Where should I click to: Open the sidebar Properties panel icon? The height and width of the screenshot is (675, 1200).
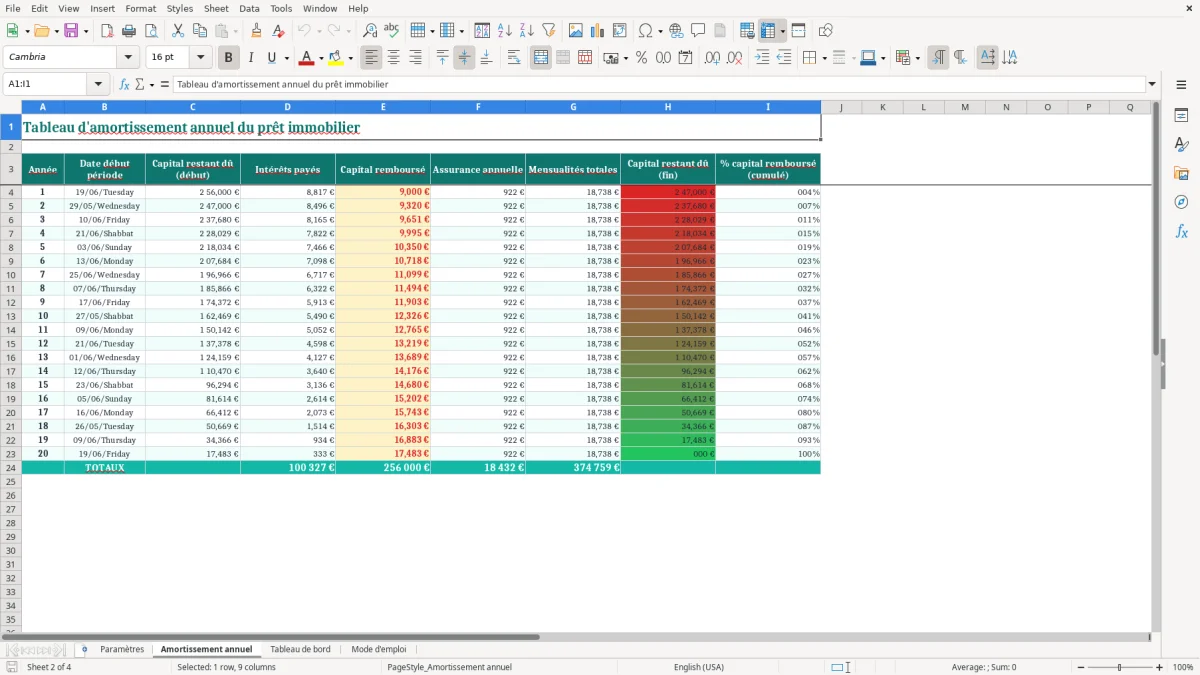(x=1181, y=116)
